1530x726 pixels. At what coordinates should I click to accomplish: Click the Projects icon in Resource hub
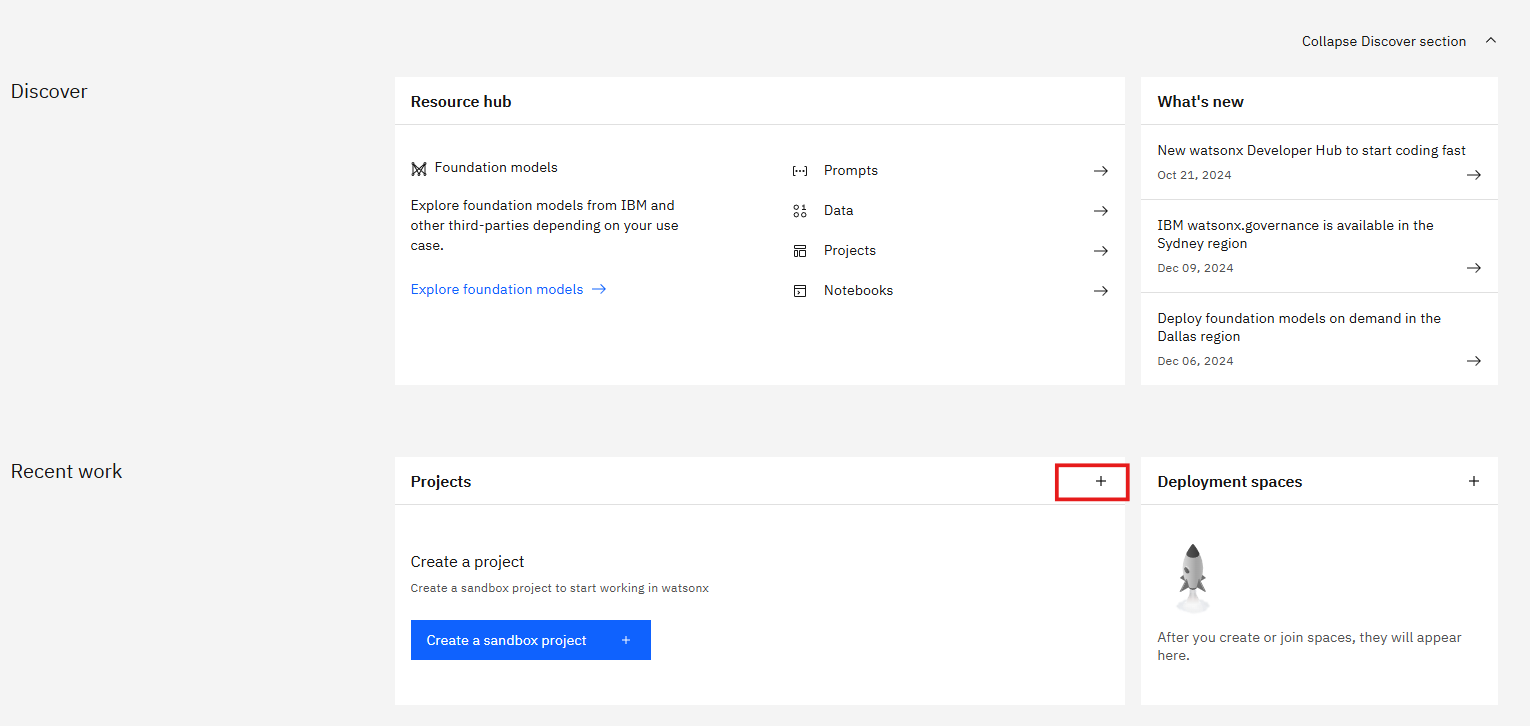[799, 251]
